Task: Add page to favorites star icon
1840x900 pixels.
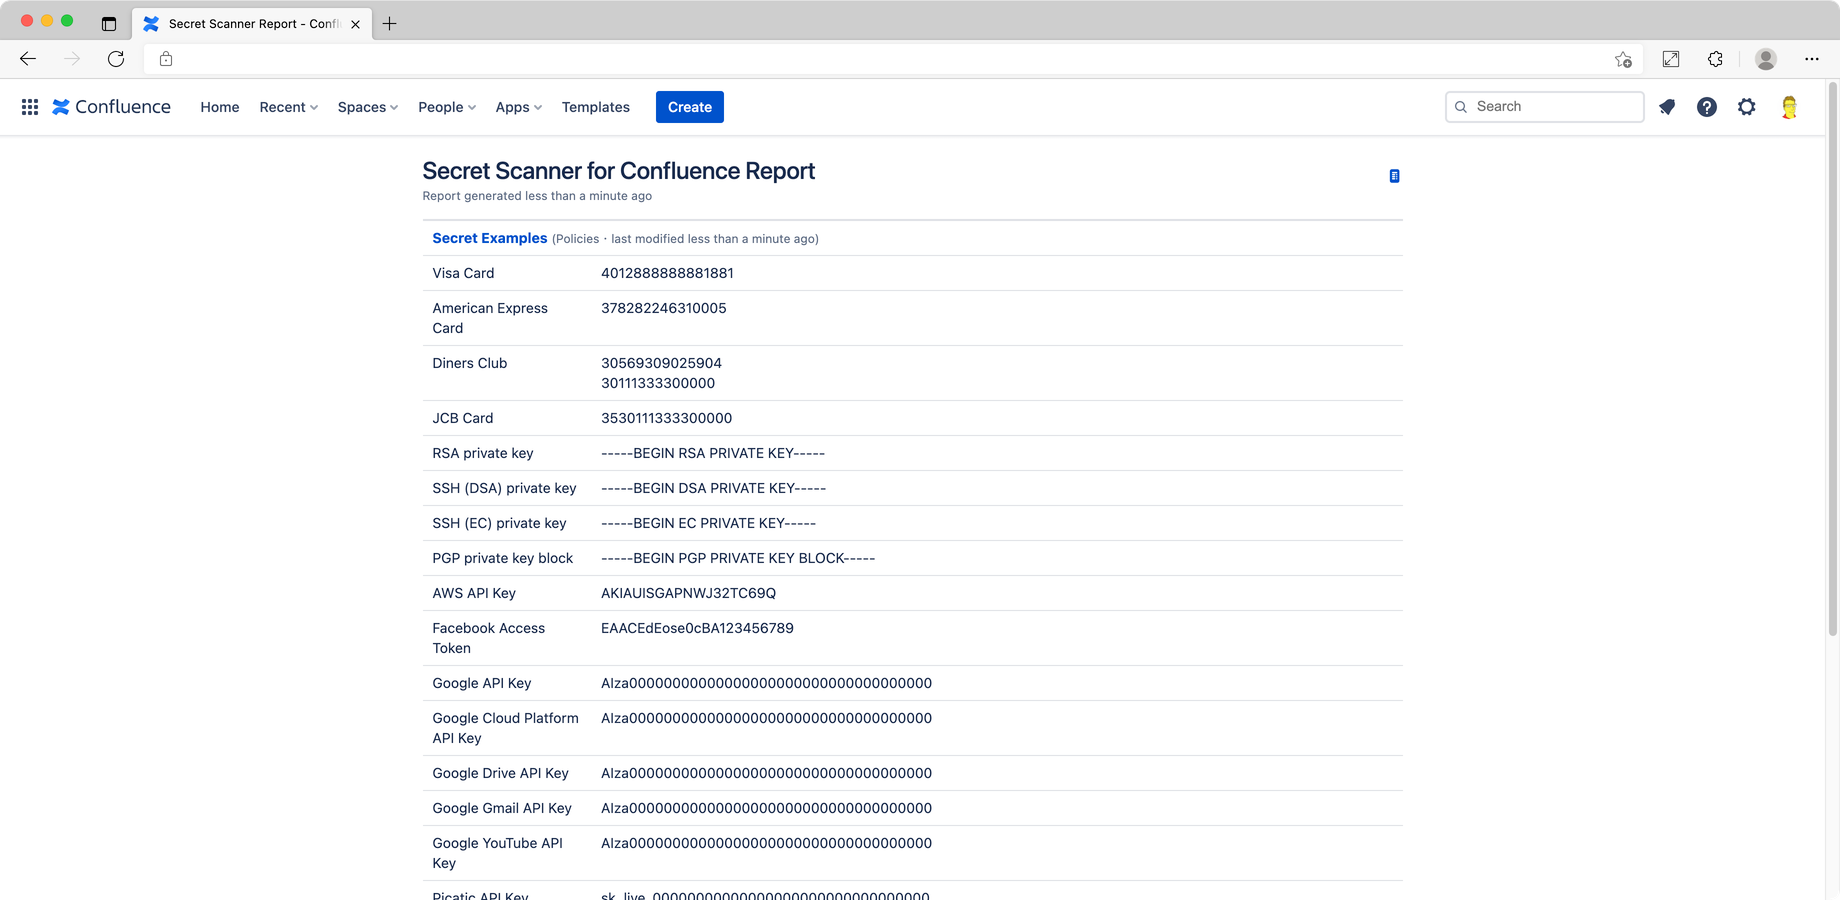Action: [x=1623, y=59]
